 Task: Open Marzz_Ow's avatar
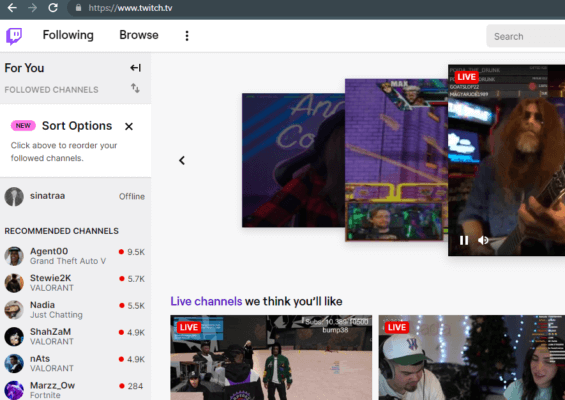14,390
